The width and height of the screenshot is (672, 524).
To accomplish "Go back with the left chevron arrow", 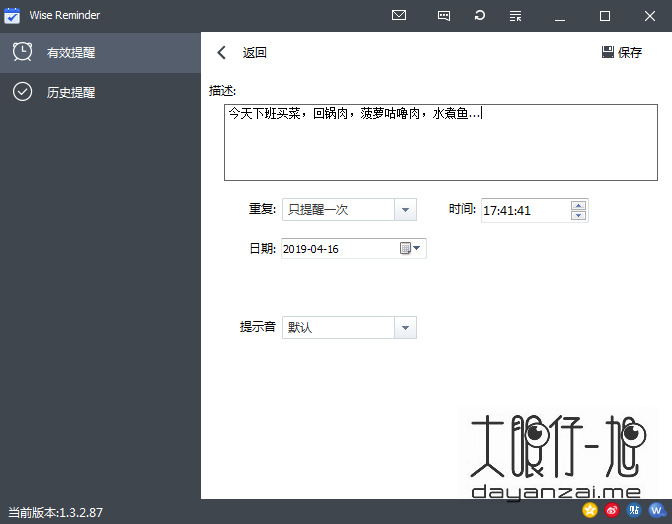I will 222,53.
